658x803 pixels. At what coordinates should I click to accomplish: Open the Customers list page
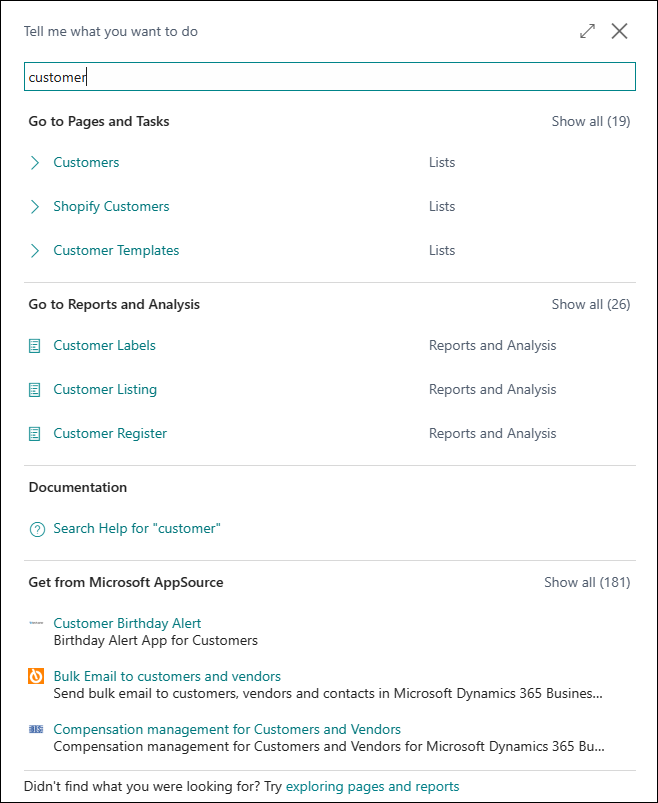[86, 162]
